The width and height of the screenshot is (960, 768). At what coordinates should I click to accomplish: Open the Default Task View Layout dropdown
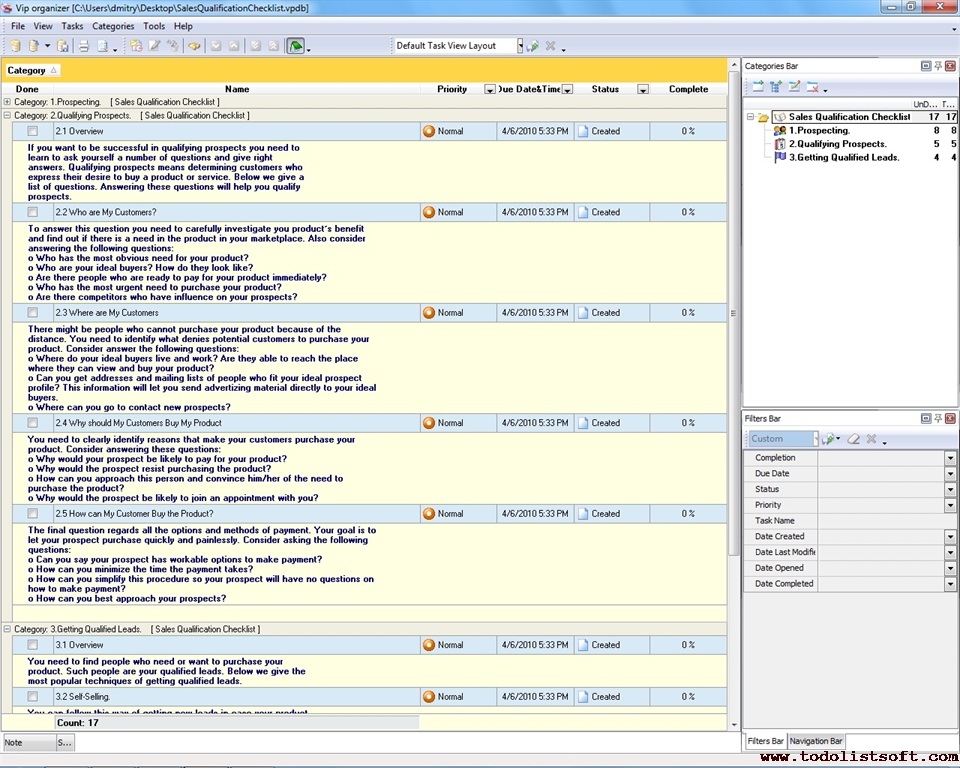[x=519, y=46]
